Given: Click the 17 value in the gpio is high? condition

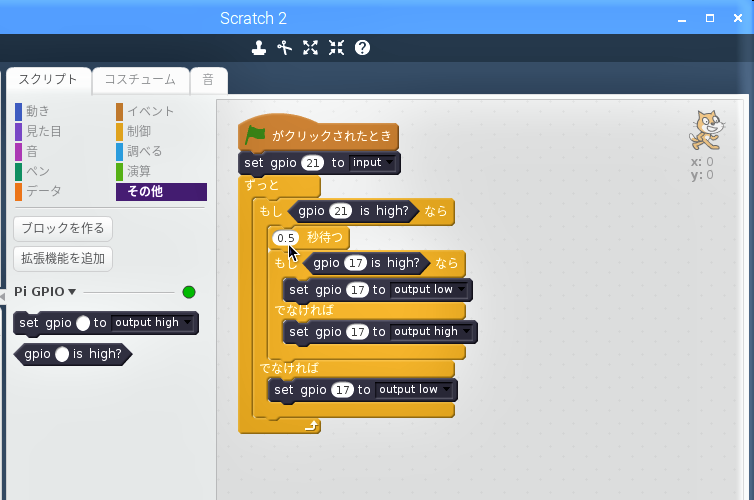Looking at the screenshot, I should point(355,263).
